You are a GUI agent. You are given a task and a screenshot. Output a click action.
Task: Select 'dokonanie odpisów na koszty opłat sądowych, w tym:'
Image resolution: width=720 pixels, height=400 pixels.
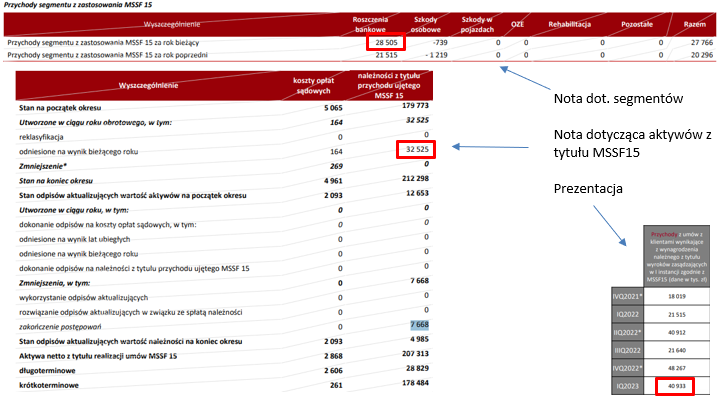[x=108, y=225]
